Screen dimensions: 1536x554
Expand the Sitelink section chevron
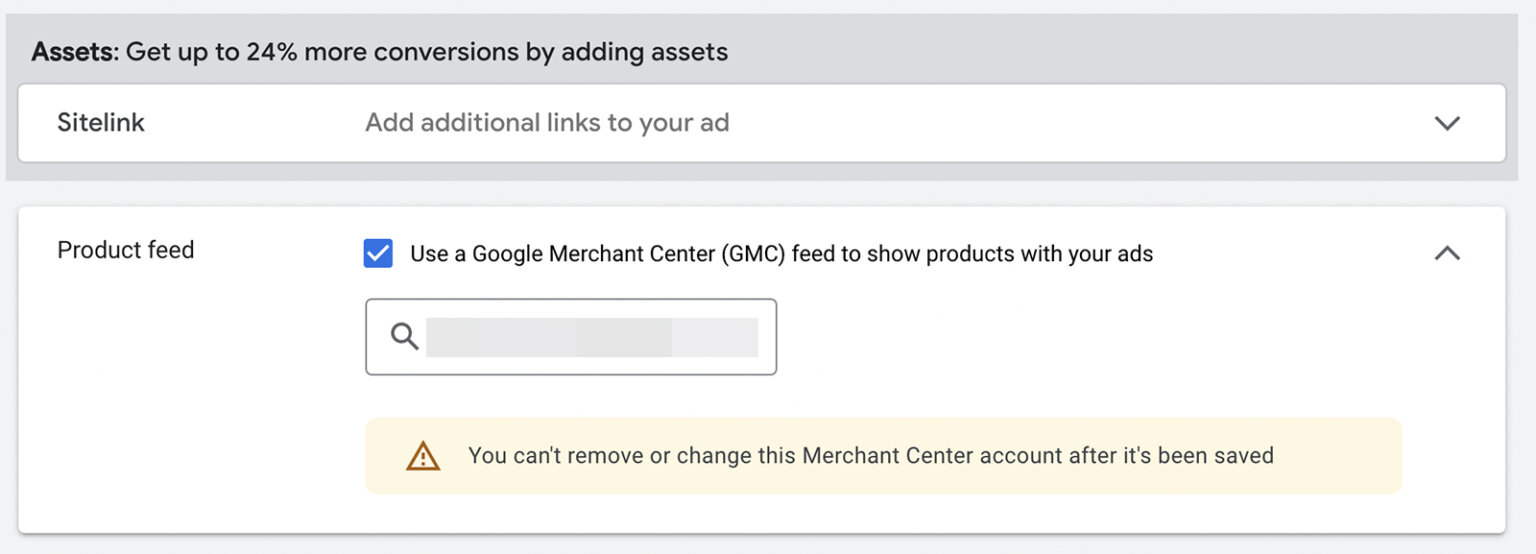[x=1447, y=123]
